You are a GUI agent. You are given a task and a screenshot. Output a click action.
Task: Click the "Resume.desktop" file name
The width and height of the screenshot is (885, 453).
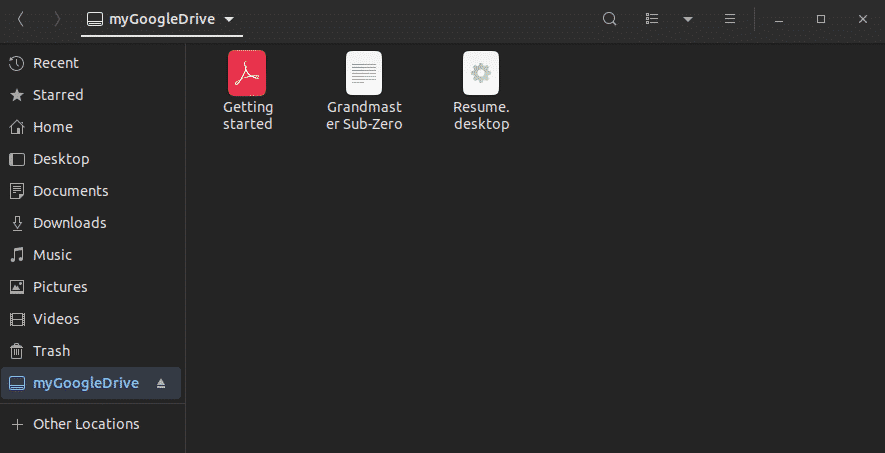click(x=481, y=115)
